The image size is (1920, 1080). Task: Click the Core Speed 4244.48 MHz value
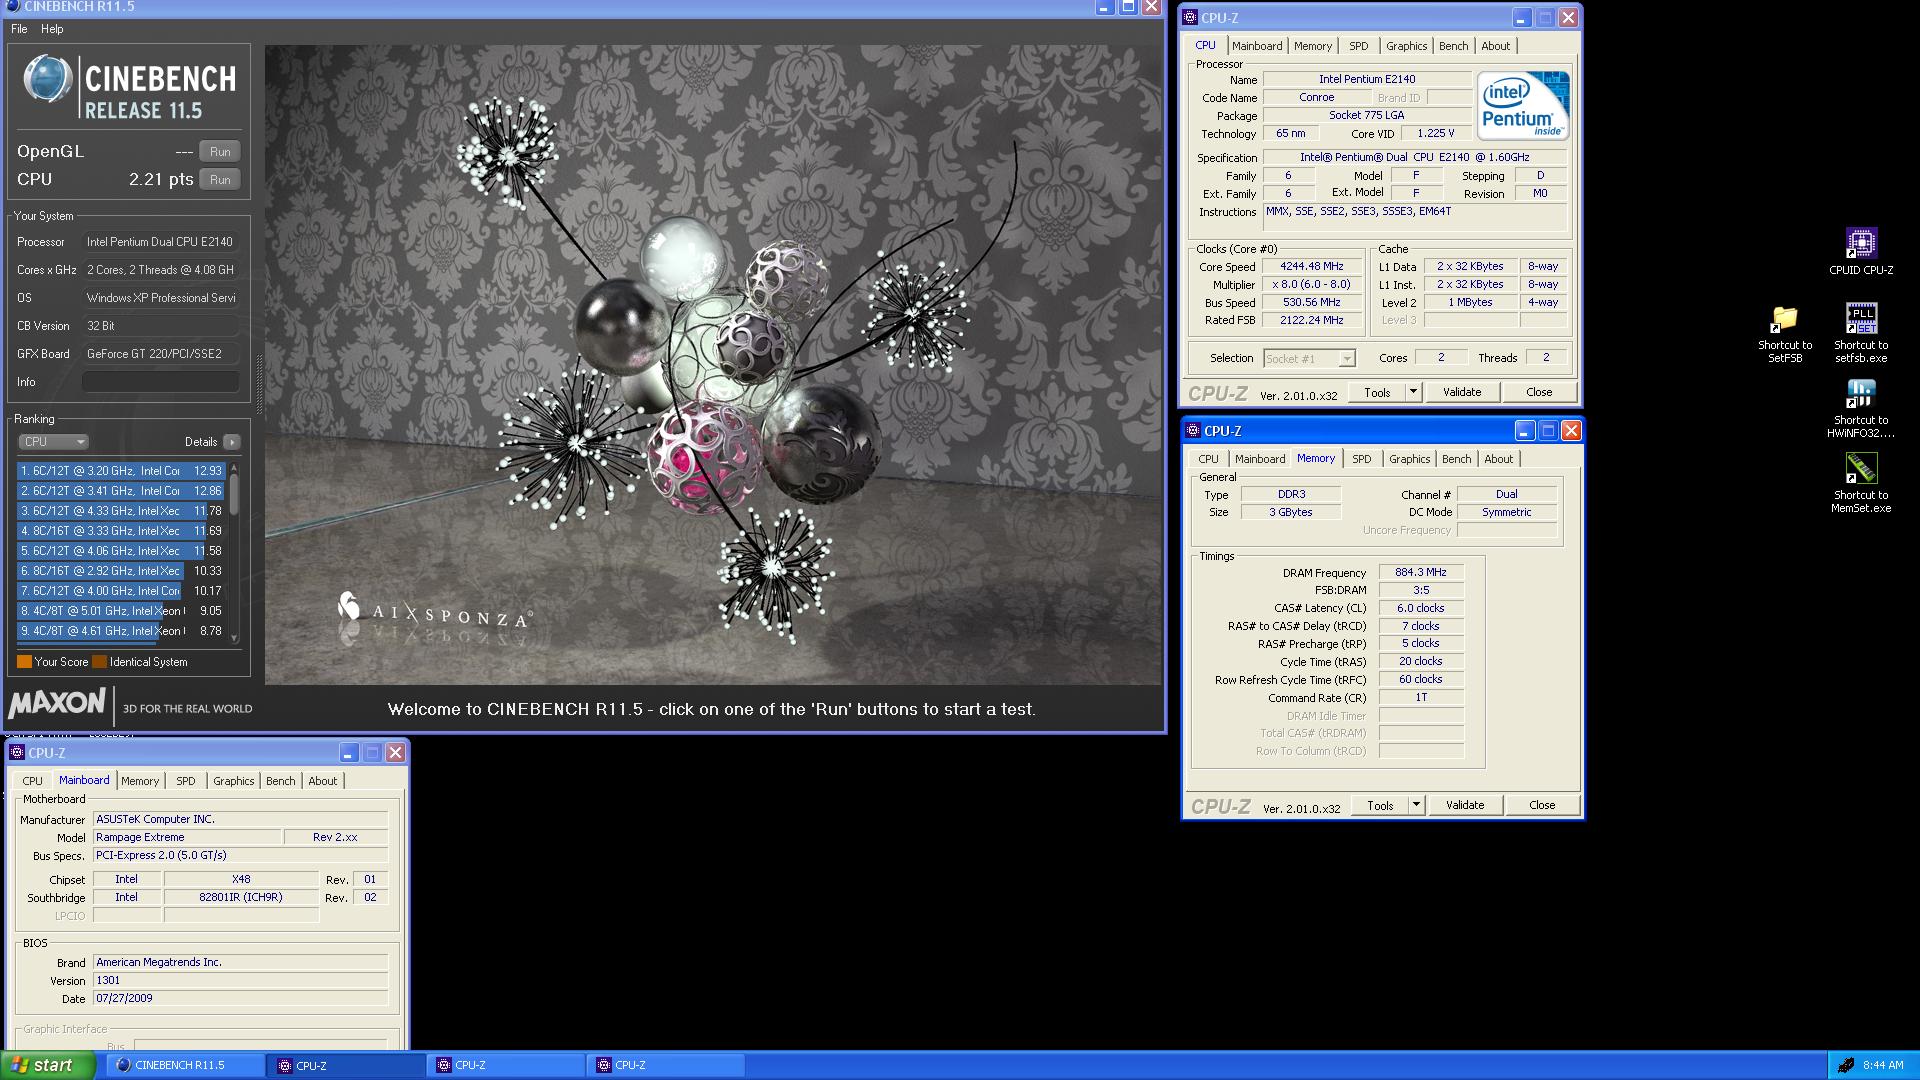pyautogui.click(x=1312, y=267)
